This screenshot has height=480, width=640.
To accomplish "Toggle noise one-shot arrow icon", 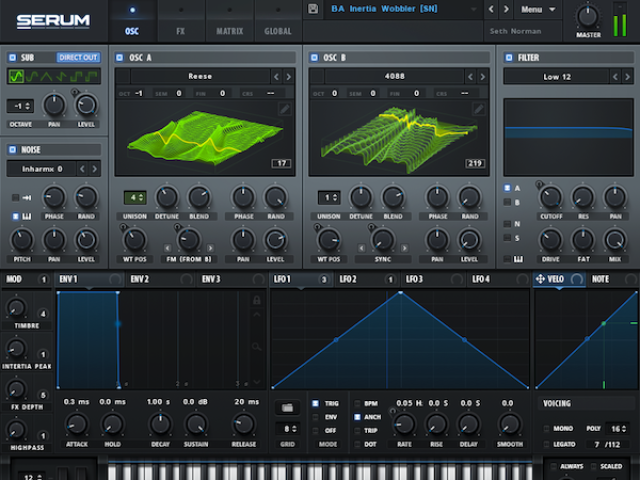I will (x=27, y=198).
